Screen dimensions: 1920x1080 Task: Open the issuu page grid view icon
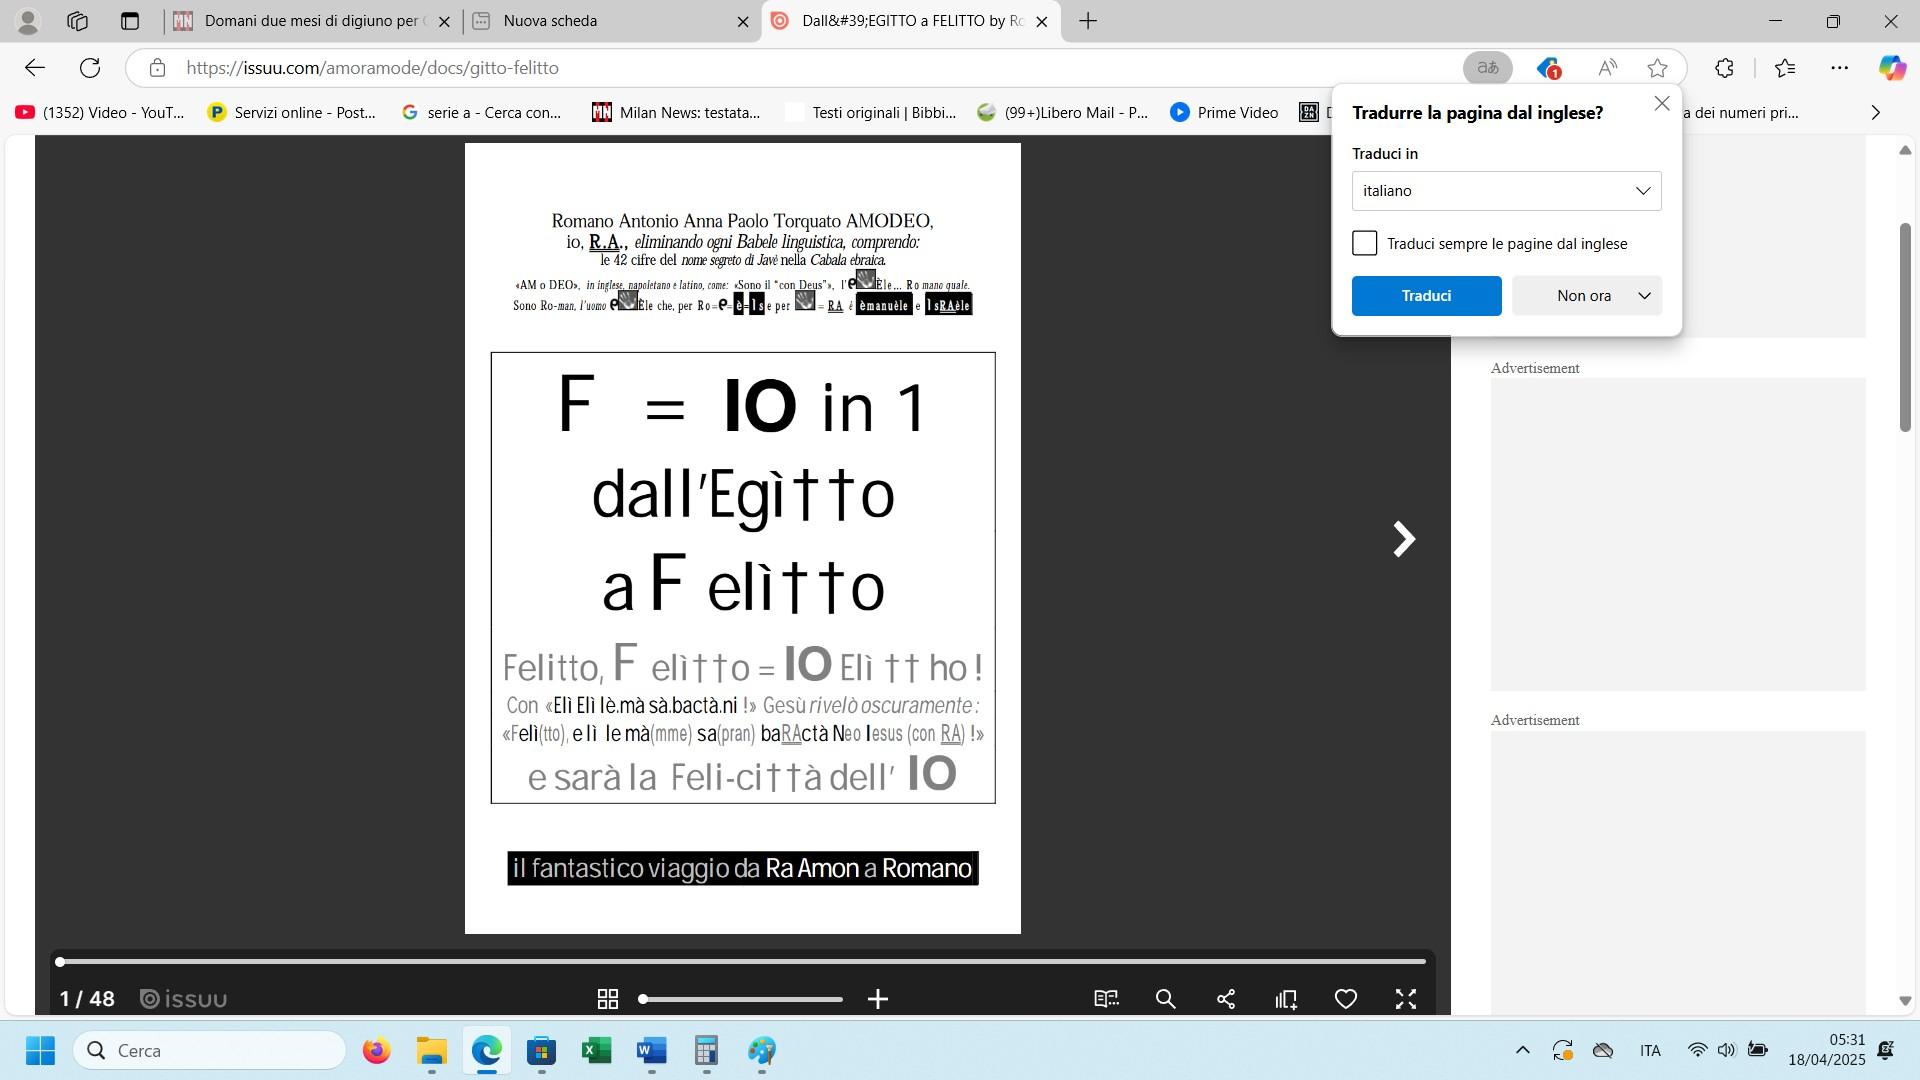pyautogui.click(x=607, y=999)
